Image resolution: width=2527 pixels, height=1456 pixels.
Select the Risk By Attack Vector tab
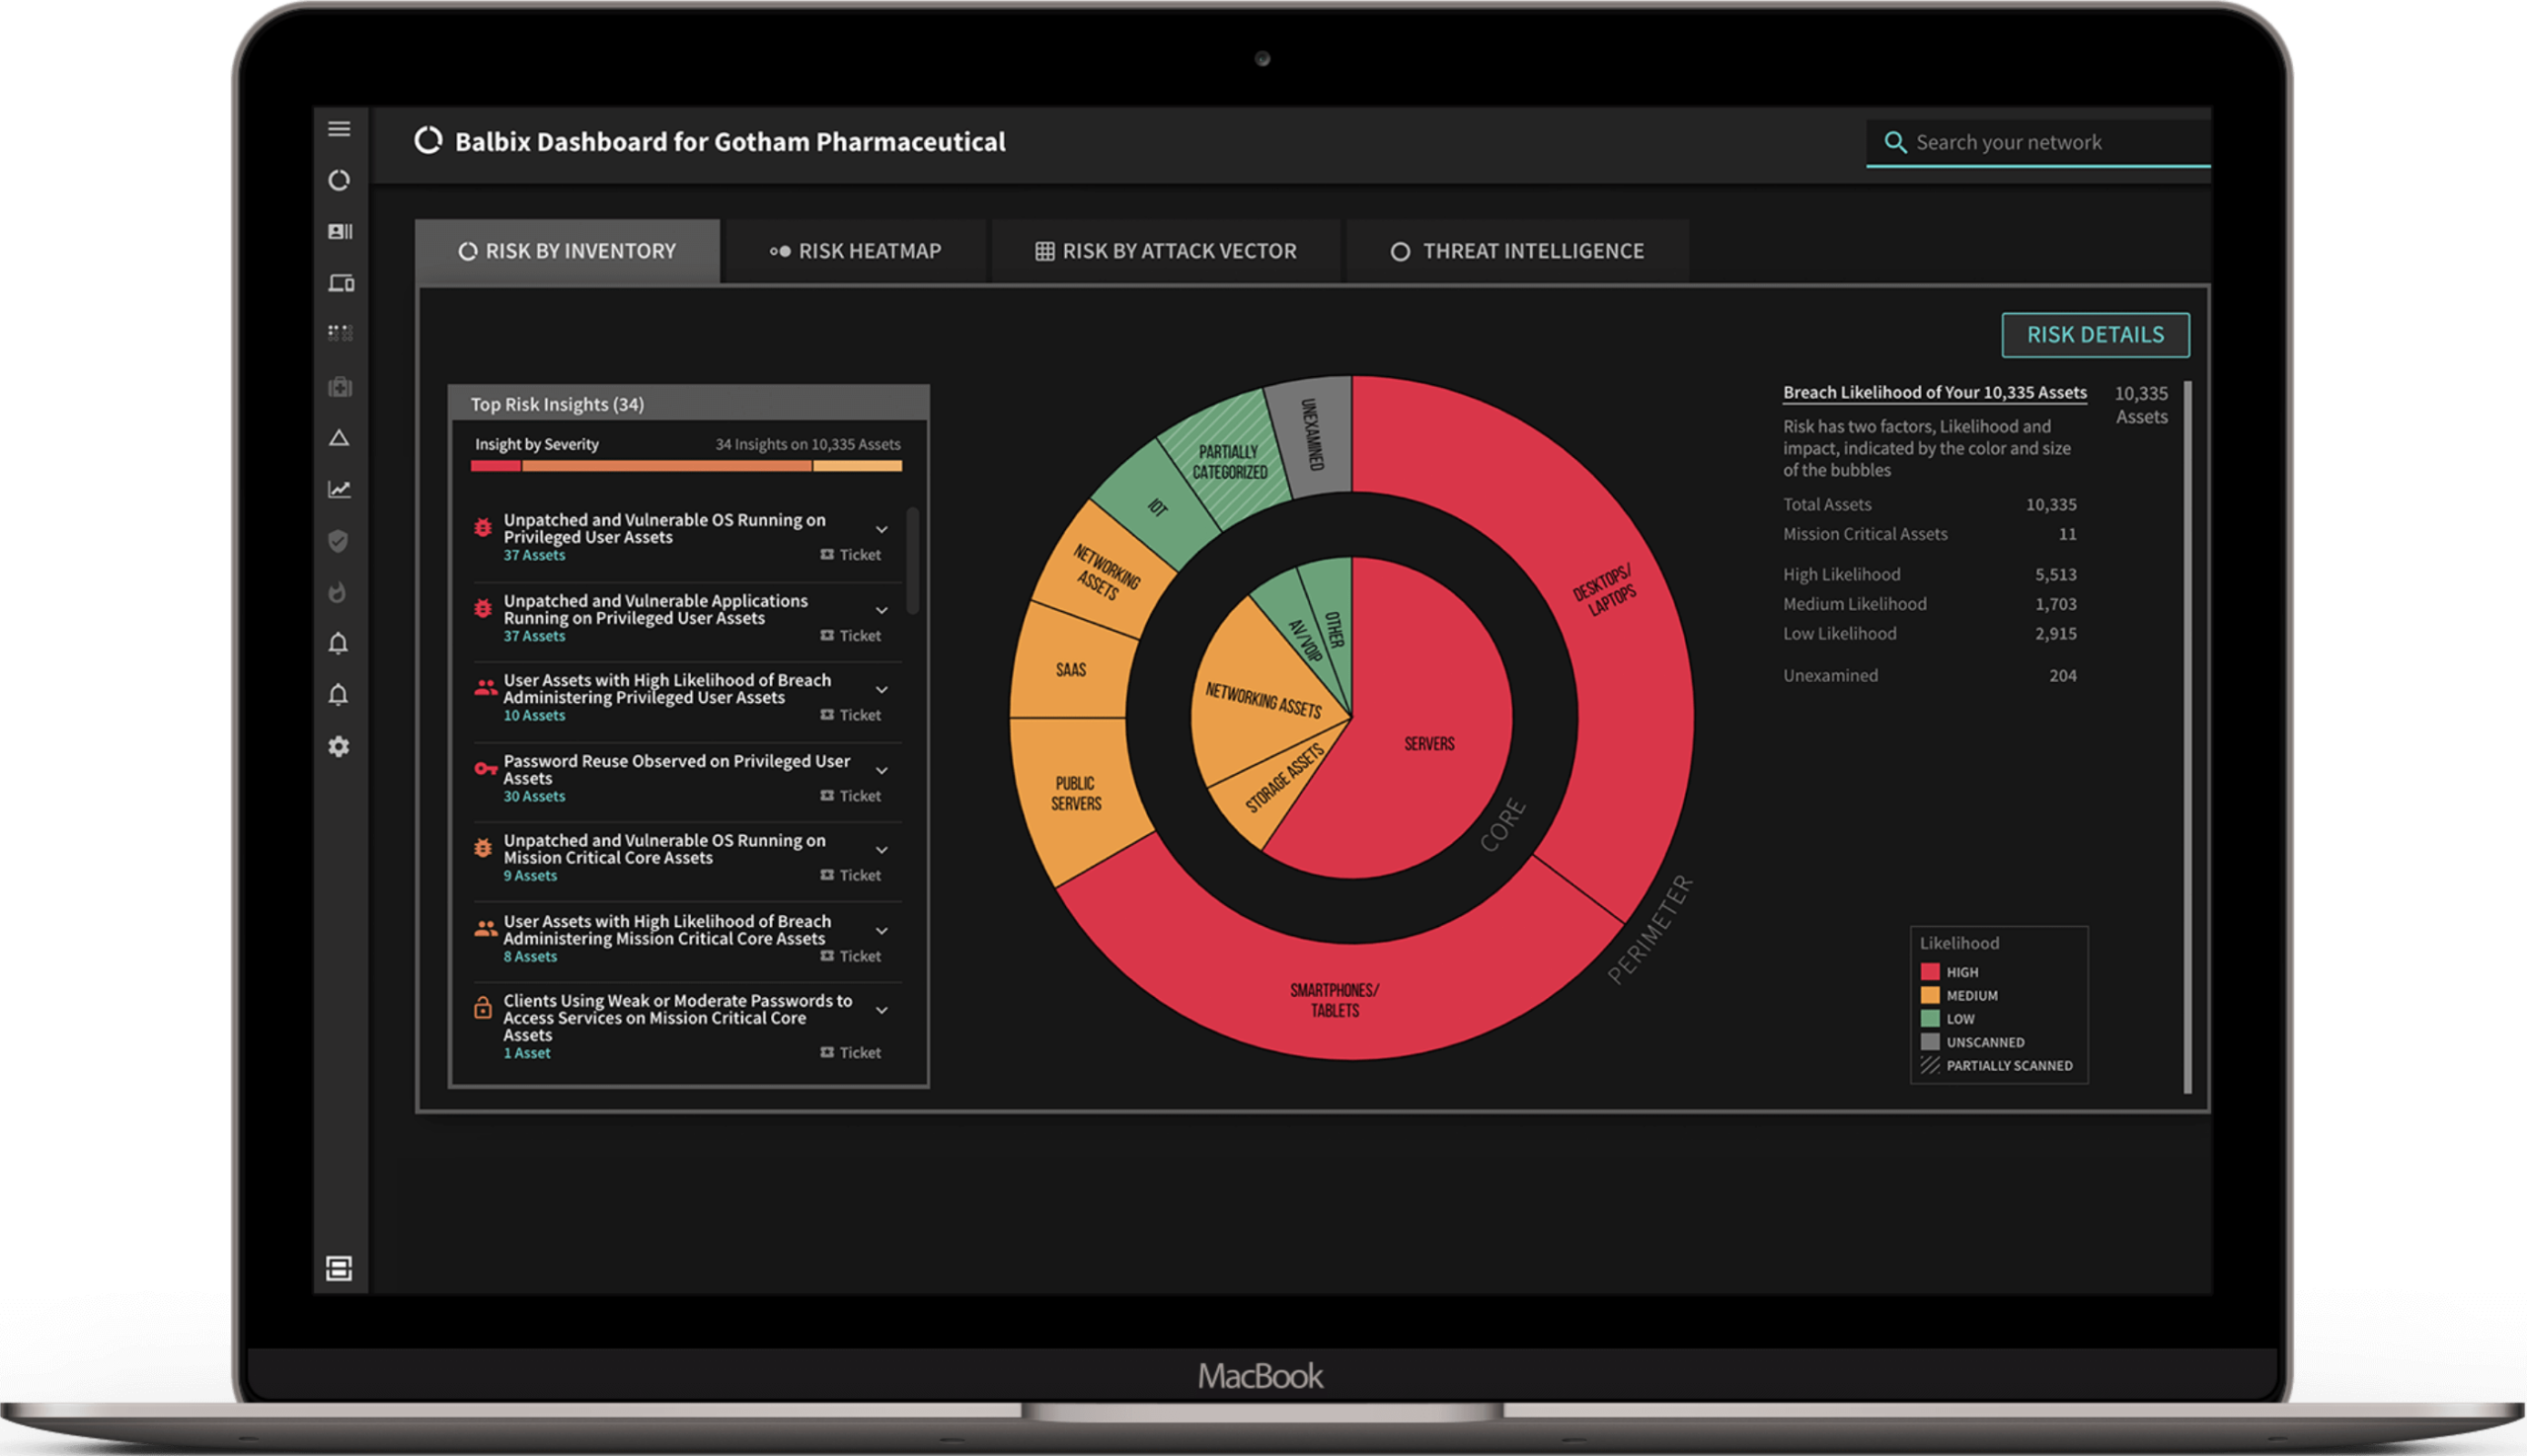pos(1166,251)
